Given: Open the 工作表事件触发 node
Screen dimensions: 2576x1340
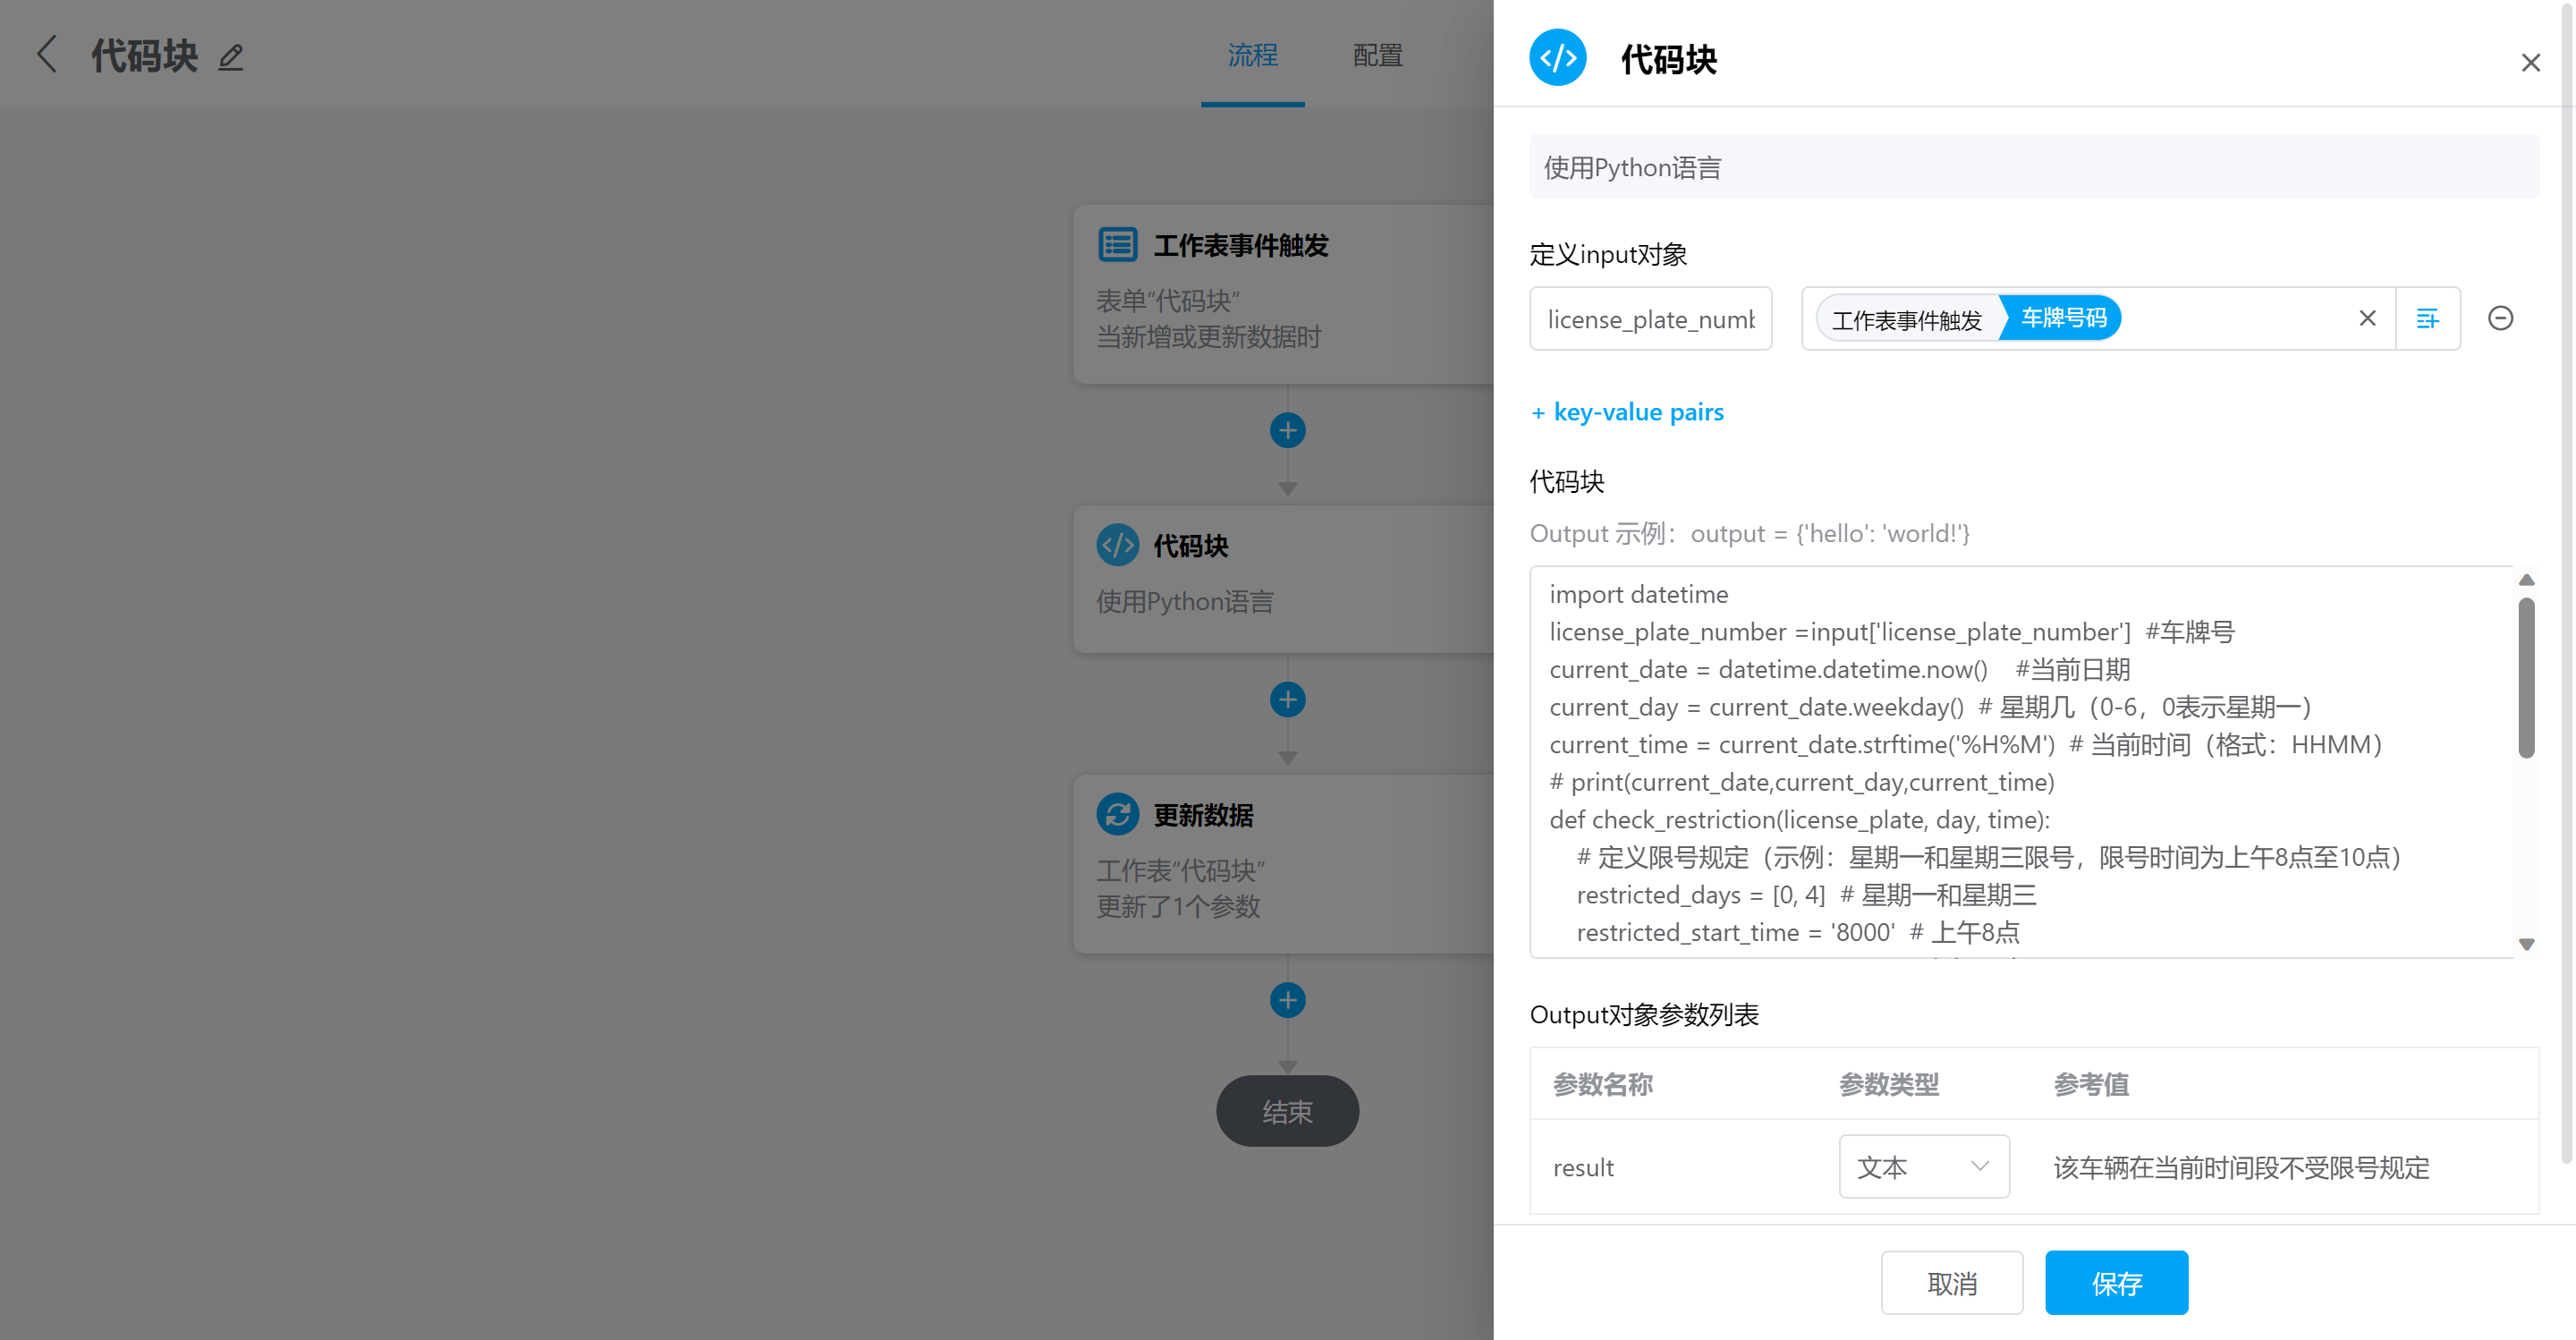Looking at the screenshot, I should tap(1283, 294).
